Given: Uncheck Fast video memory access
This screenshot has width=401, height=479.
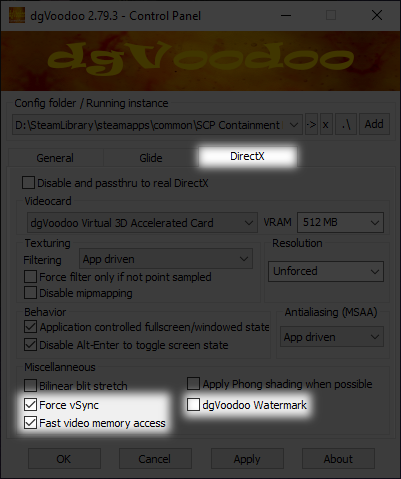Looking at the screenshot, I should click(x=30, y=423).
